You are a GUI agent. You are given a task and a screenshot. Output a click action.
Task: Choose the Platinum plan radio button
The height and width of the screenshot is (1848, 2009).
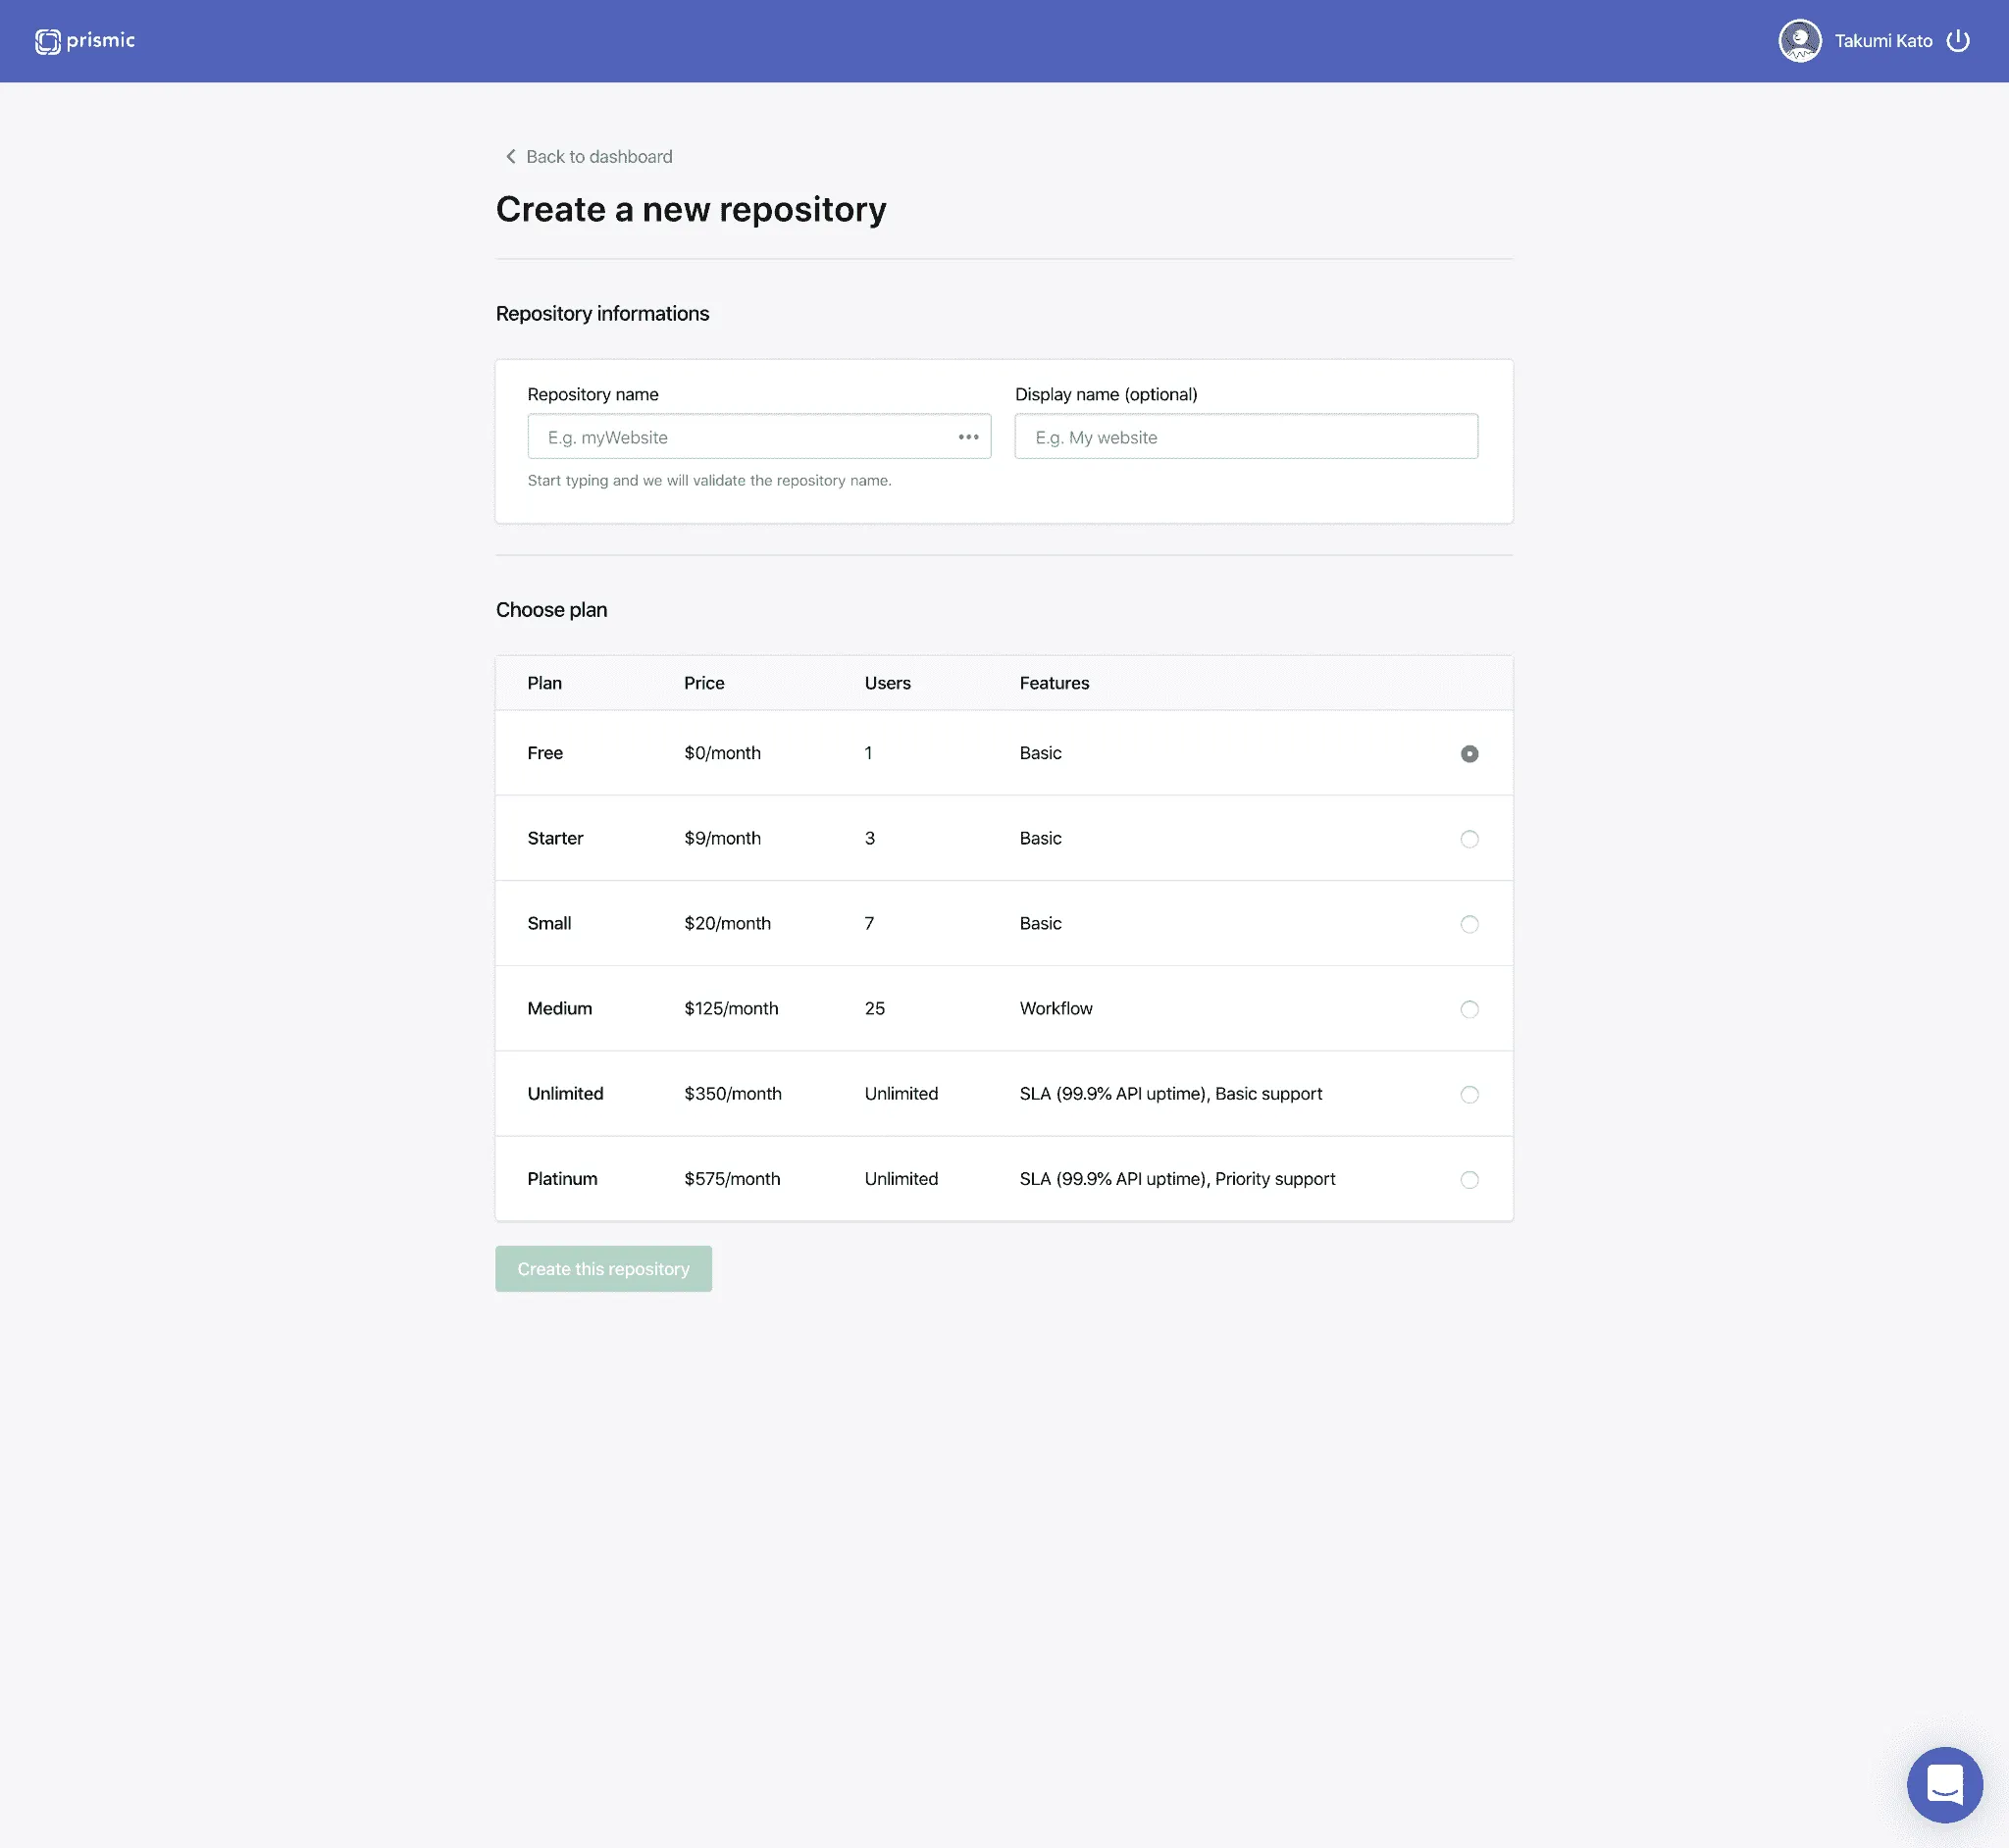(1468, 1180)
